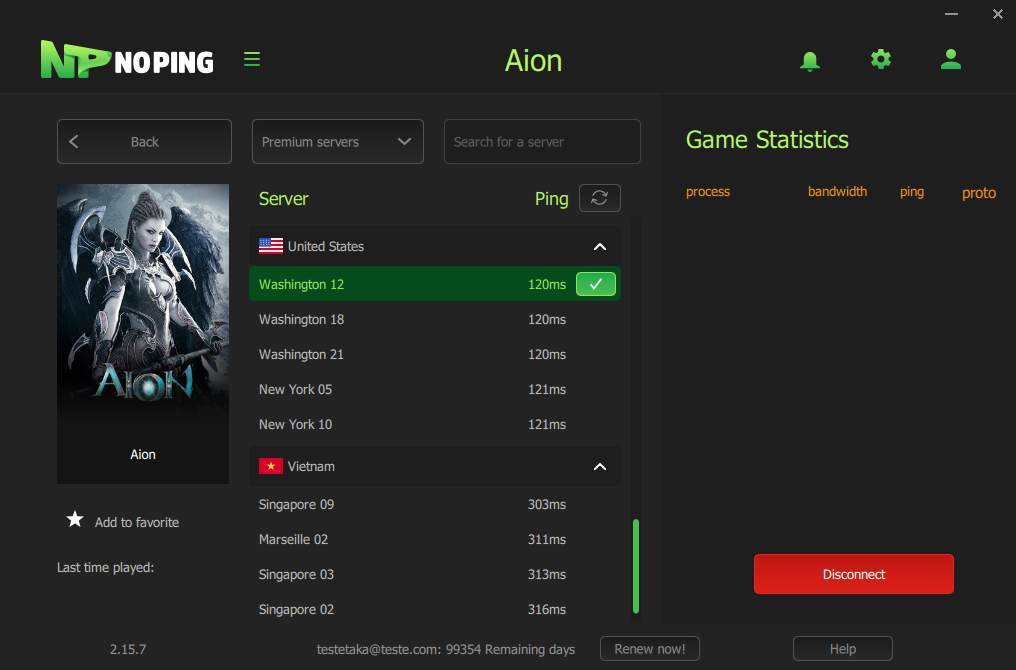
Task: Click the Server column heading
Action: tap(283, 198)
